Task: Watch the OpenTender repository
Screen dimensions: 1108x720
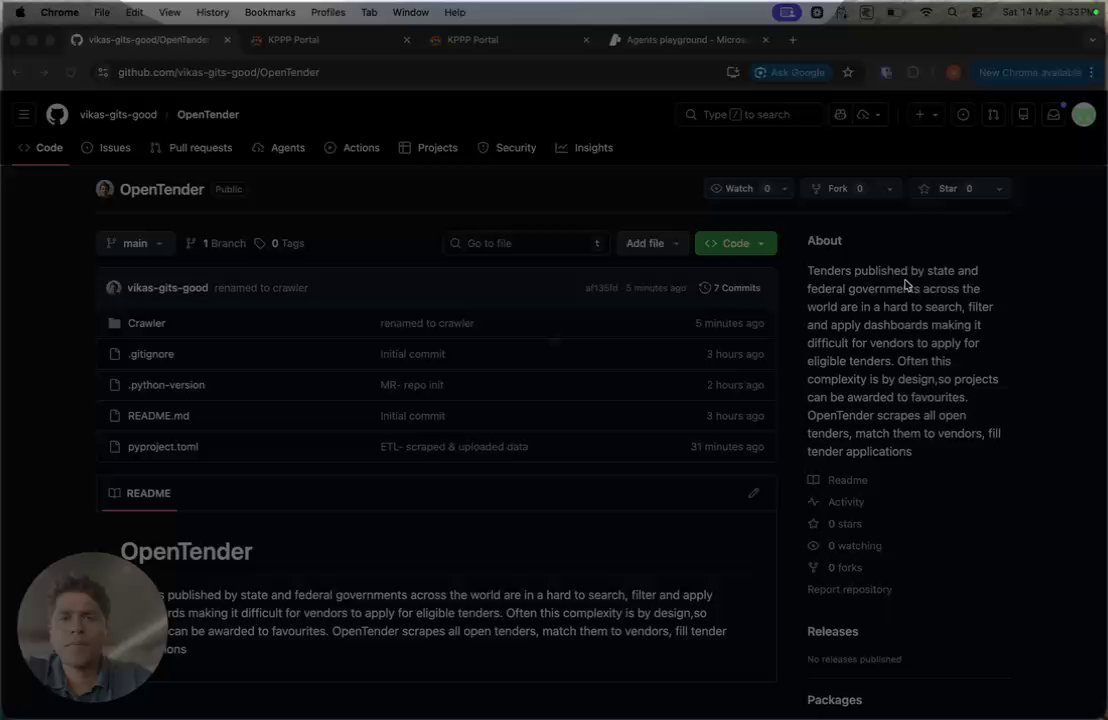Action: (739, 189)
